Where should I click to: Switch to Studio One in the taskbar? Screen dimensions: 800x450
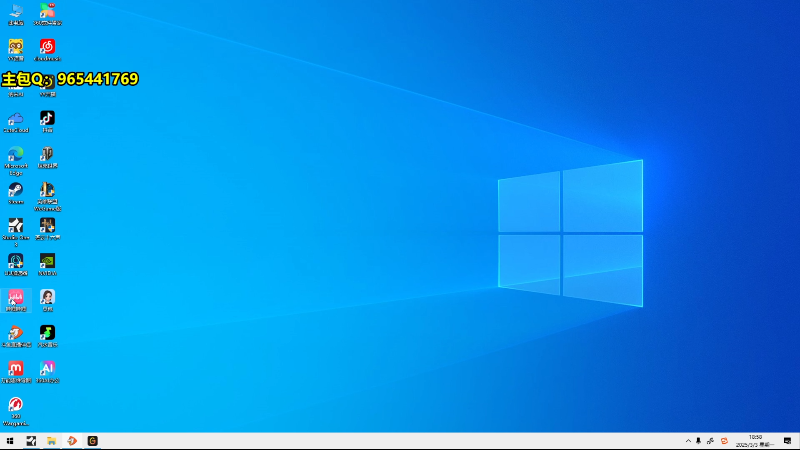pos(31,441)
